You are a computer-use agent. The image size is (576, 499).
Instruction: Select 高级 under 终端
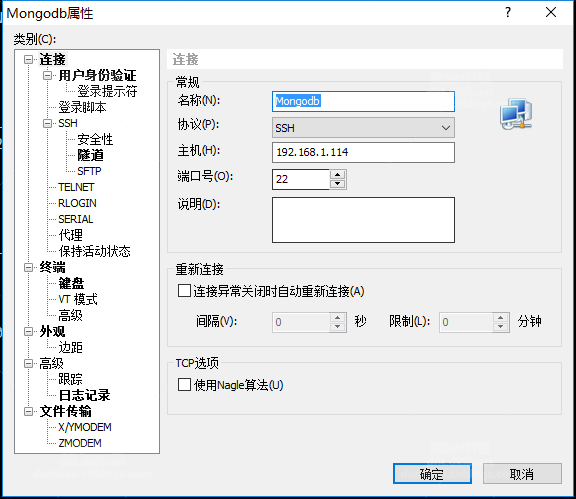[x=71, y=315]
